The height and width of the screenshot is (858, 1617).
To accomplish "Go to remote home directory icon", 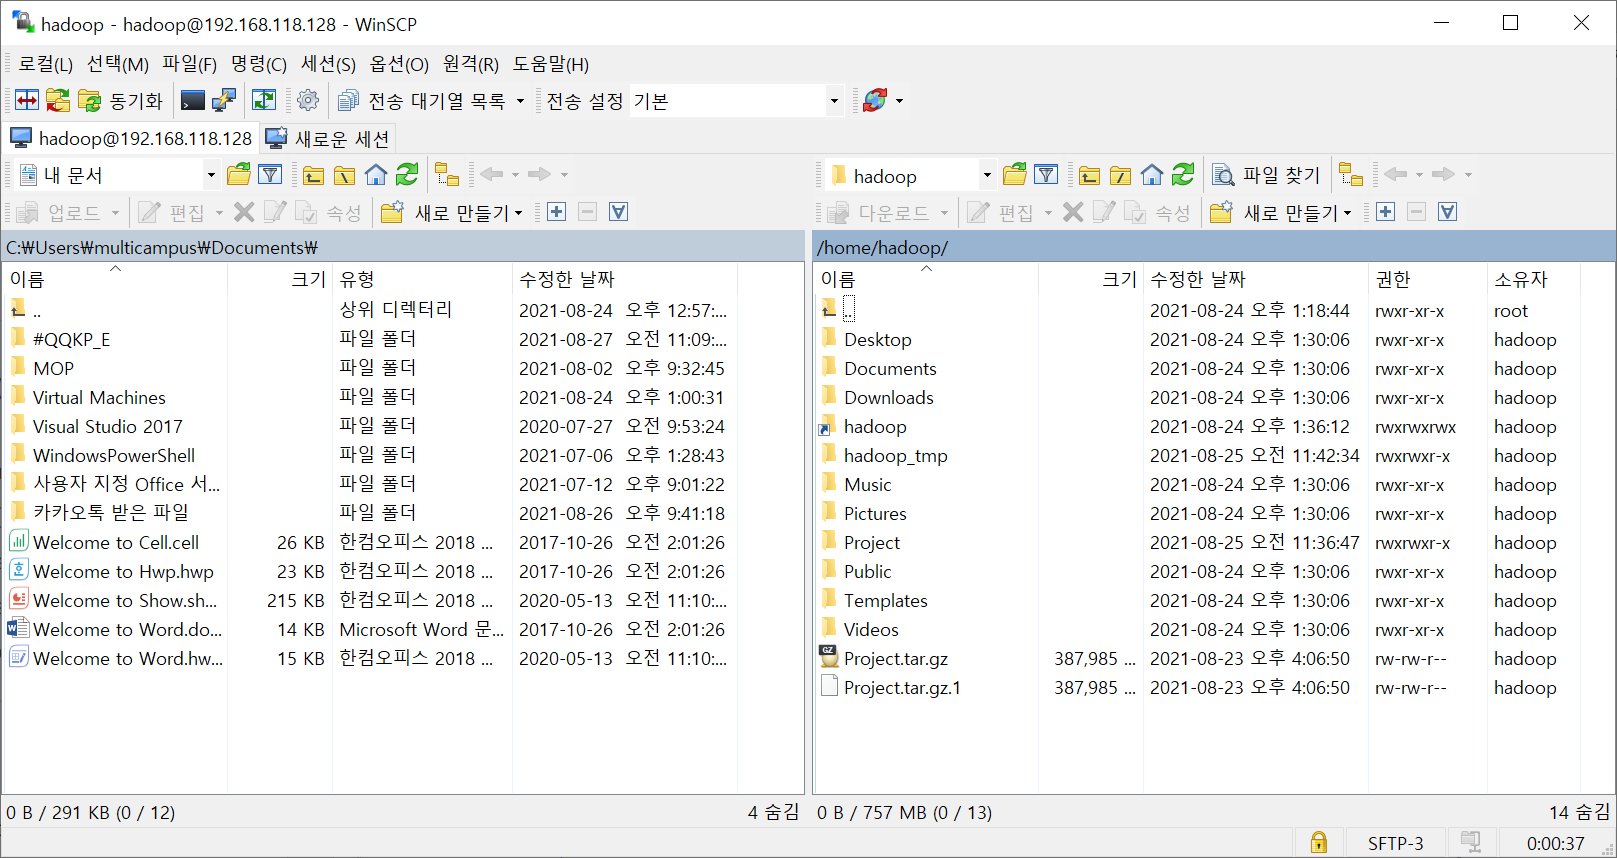I will [x=1152, y=175].
